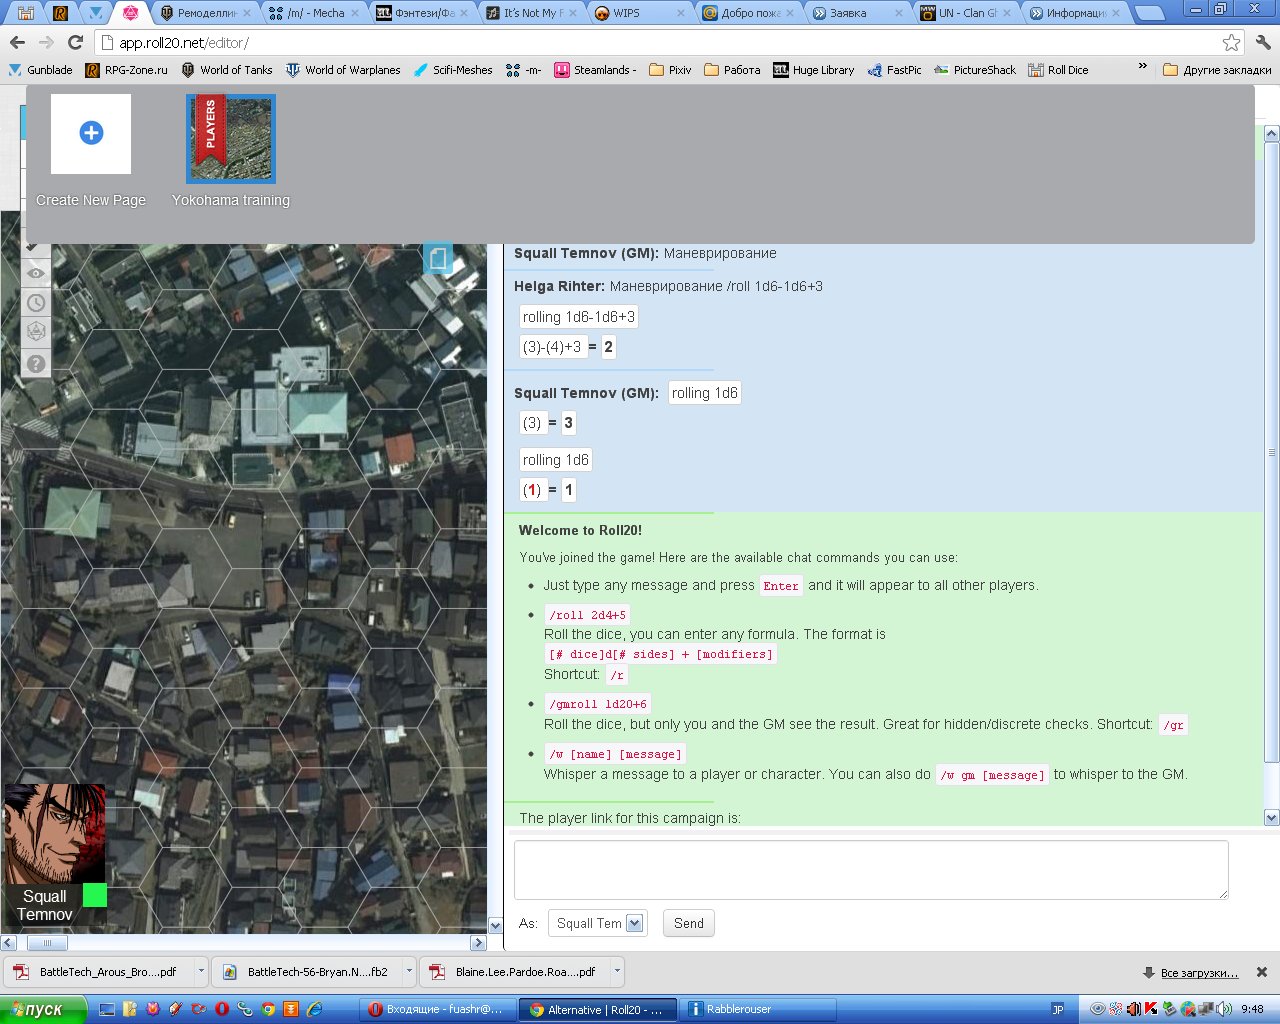Bookmark this page with star icon
The image size is (1280, 1024).
pyautogui.click(x=1231, y=43)
